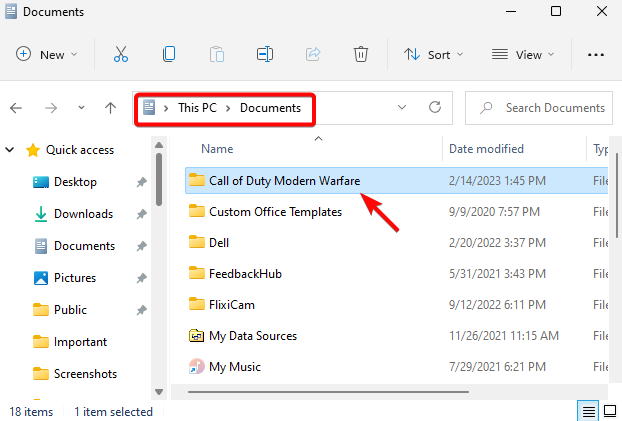Click the Delete trash can icon

[361, 54]
